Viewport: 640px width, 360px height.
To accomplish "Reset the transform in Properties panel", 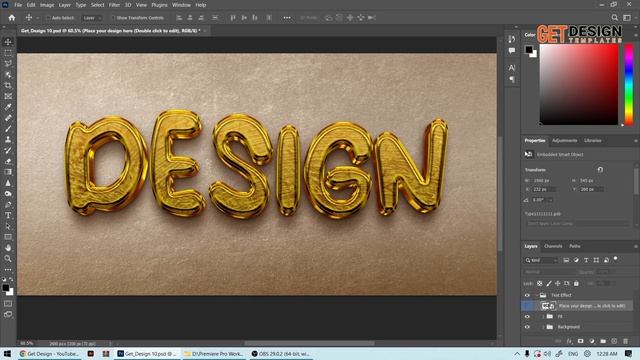I will (x=600, y=170).
